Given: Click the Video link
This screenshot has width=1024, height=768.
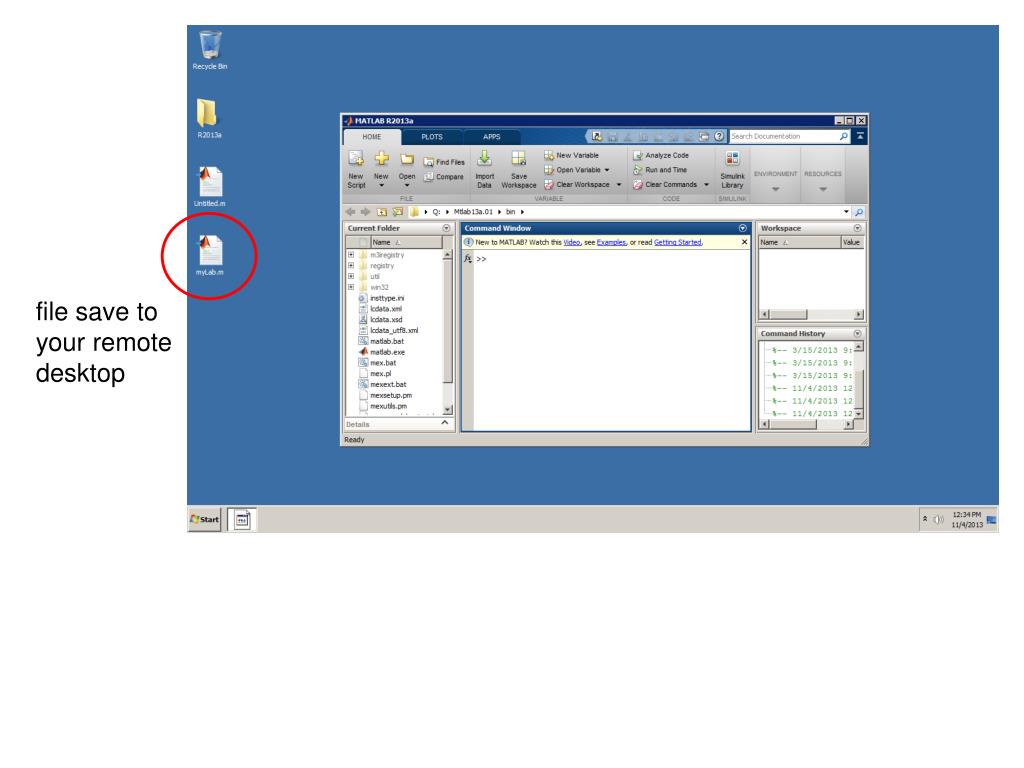Looking at the screenshot, I should pos(572,242).
